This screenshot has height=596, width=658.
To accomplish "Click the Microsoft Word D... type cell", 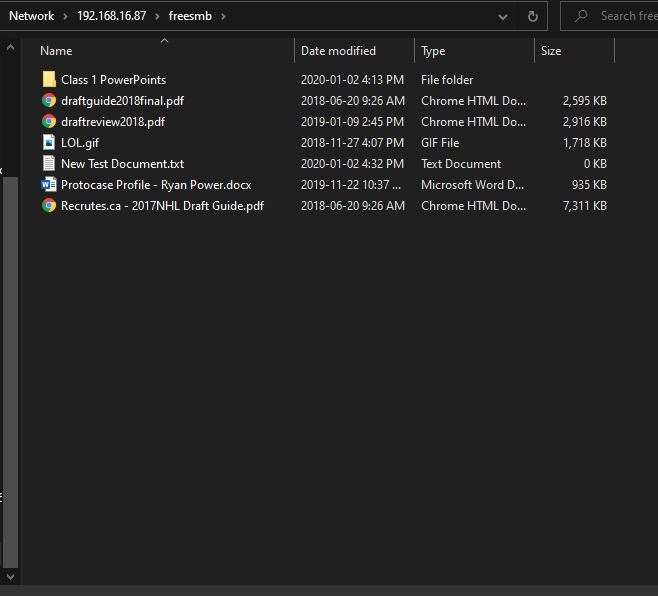I will pyautogui.click(x=473, y=185).
